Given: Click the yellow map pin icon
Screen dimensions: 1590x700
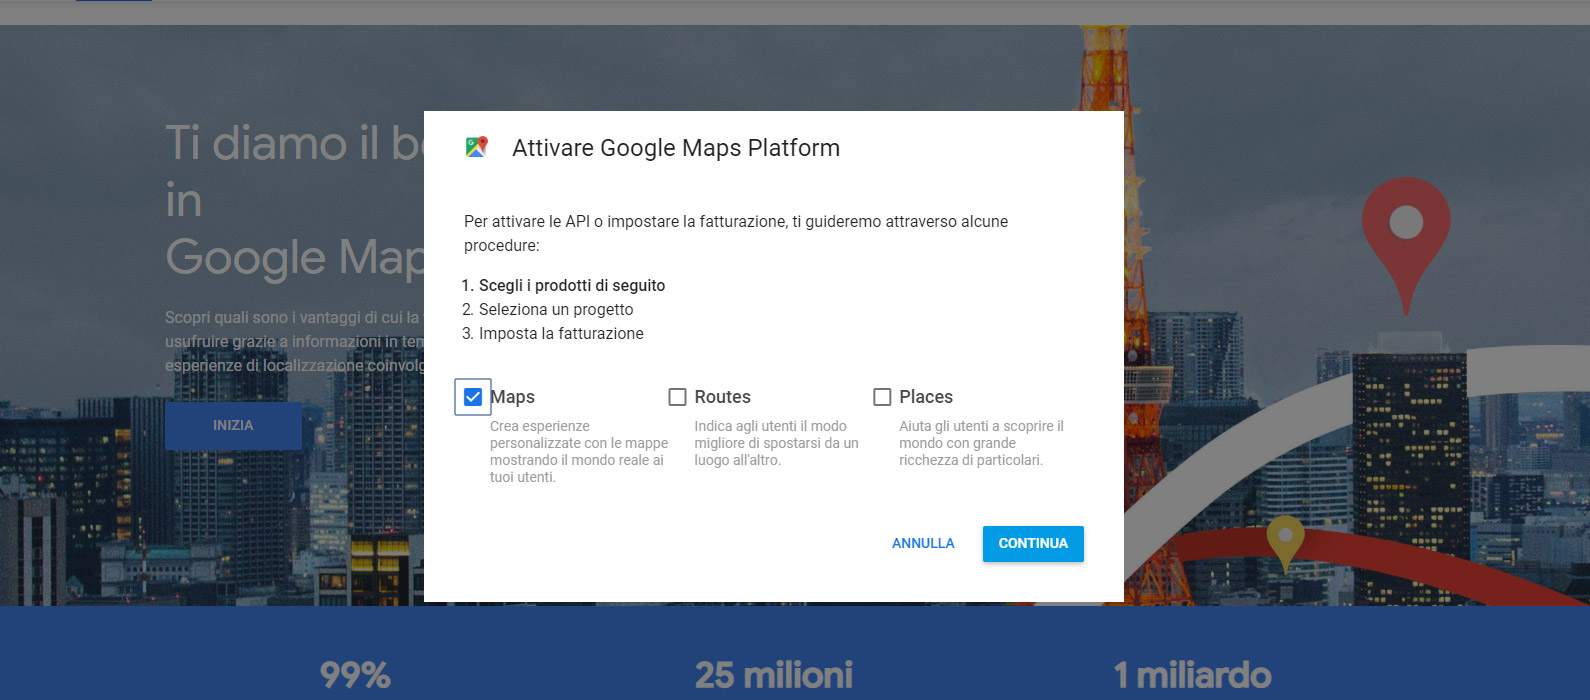Looking at the screenshot, I should pos(1285,543).
